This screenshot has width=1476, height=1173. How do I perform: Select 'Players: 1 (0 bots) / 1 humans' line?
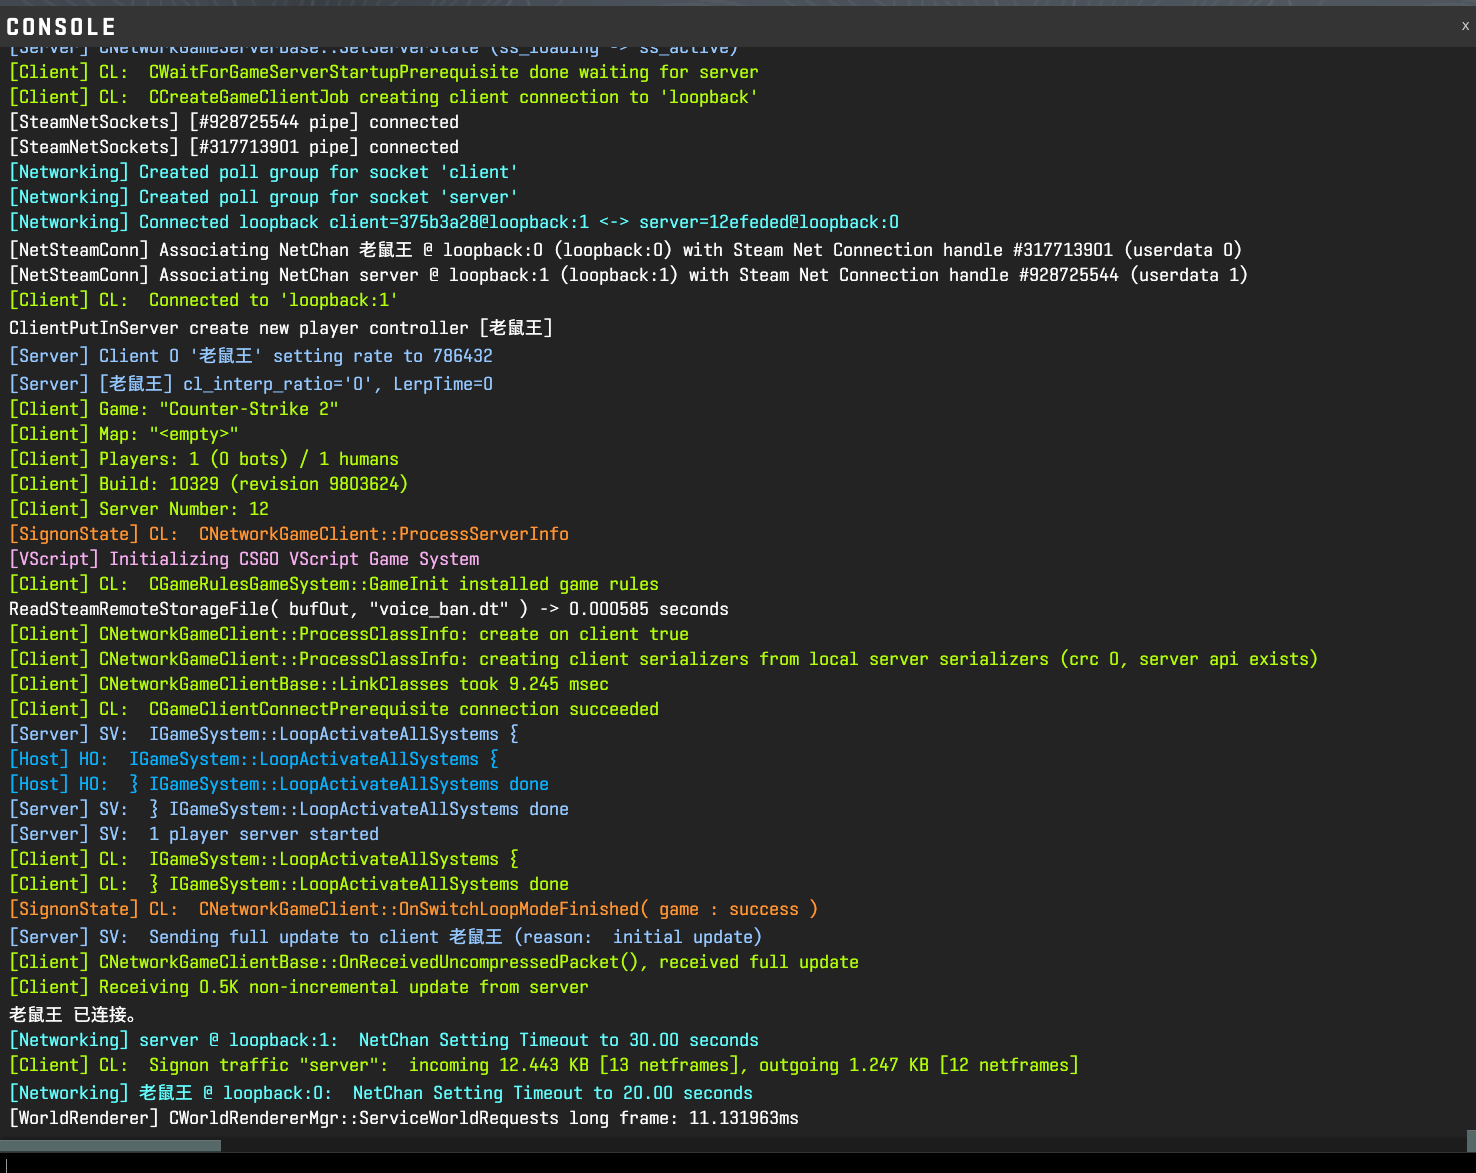tap(204, 459)
